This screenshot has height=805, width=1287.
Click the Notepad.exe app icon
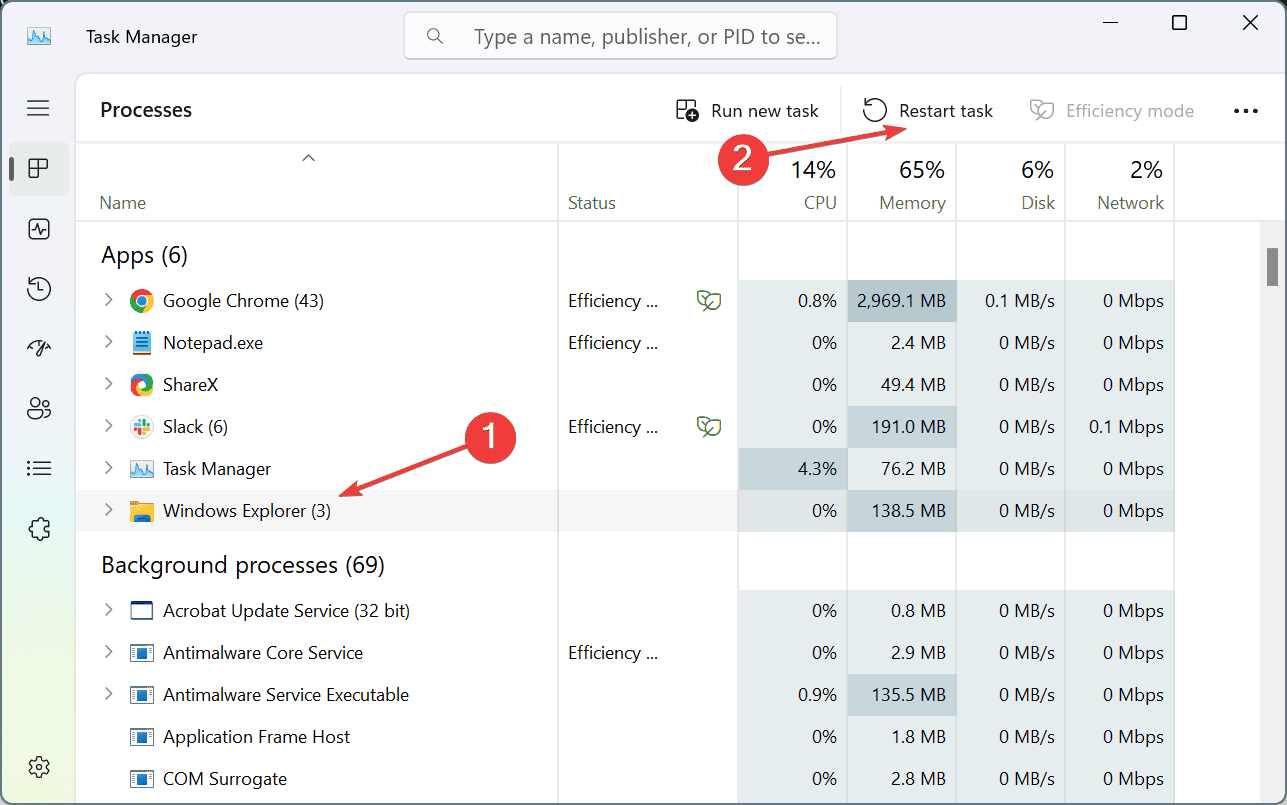[141, 343]
